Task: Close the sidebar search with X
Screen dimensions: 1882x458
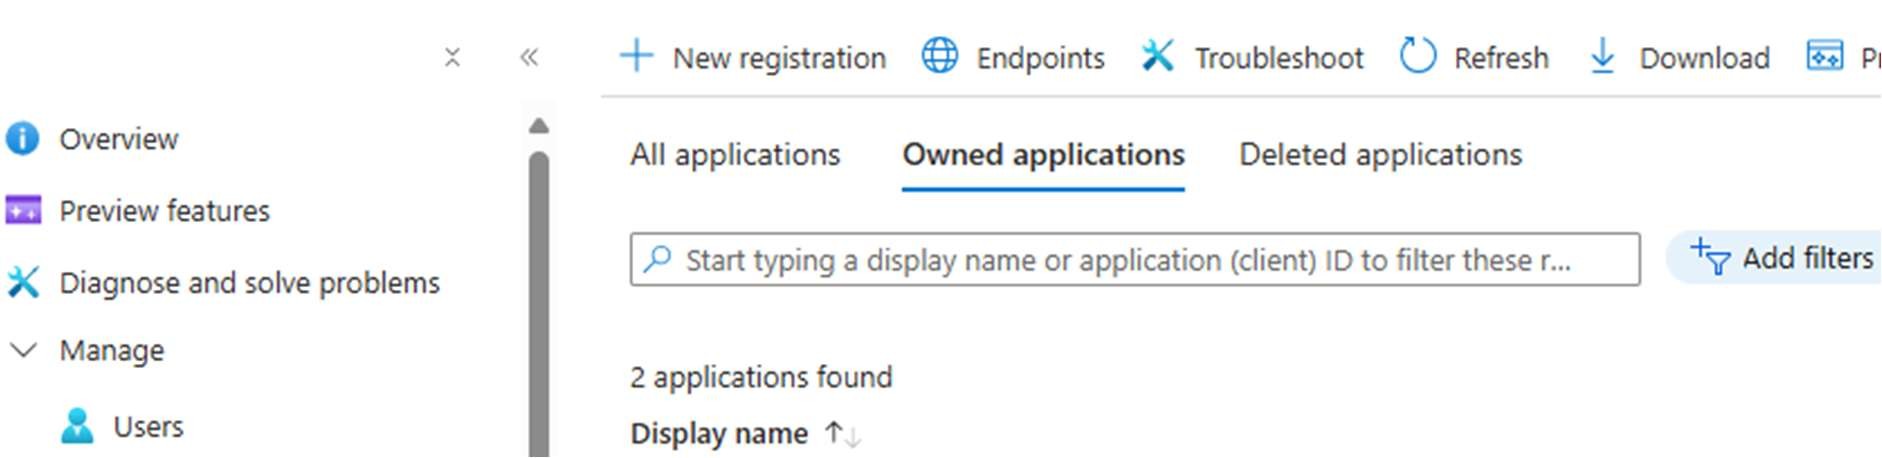Action: point(452,57)
